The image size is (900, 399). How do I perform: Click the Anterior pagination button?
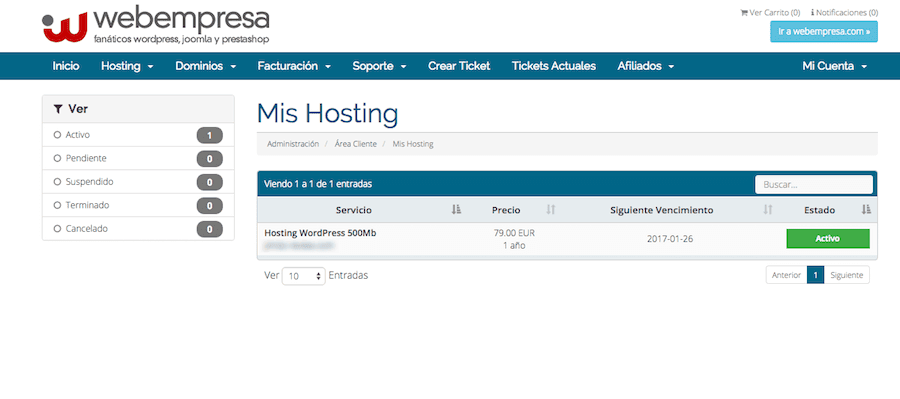tap(786, 275)
